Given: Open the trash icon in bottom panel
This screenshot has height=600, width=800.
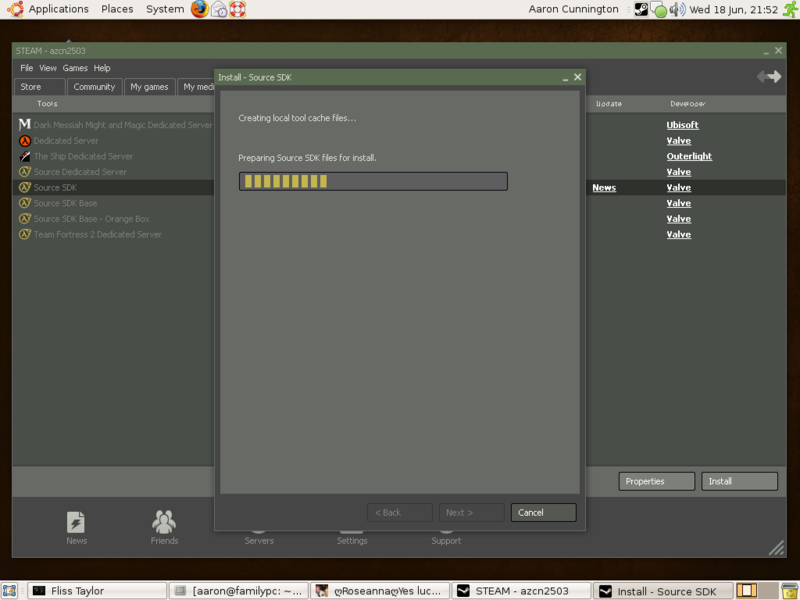Looking at the screenshot, I should [x=790, y=591].
